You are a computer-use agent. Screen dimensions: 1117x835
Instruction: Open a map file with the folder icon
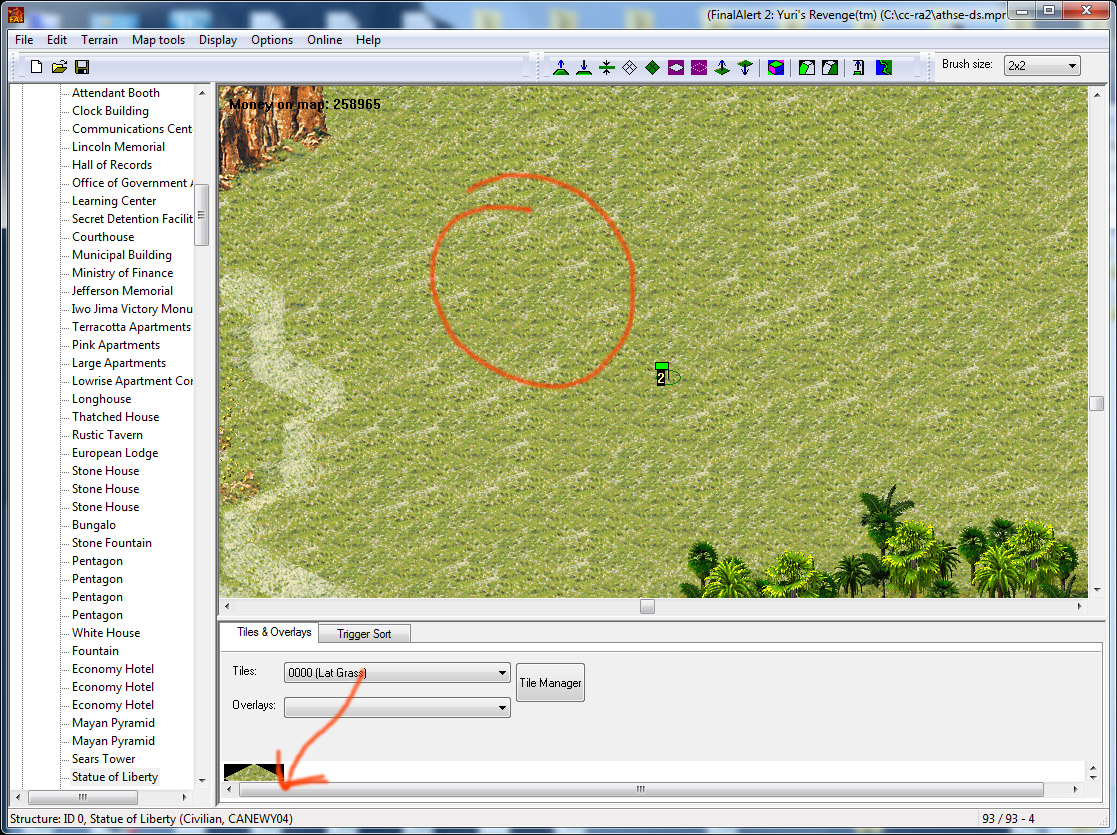pyautogui.click(x=59, y=67)
